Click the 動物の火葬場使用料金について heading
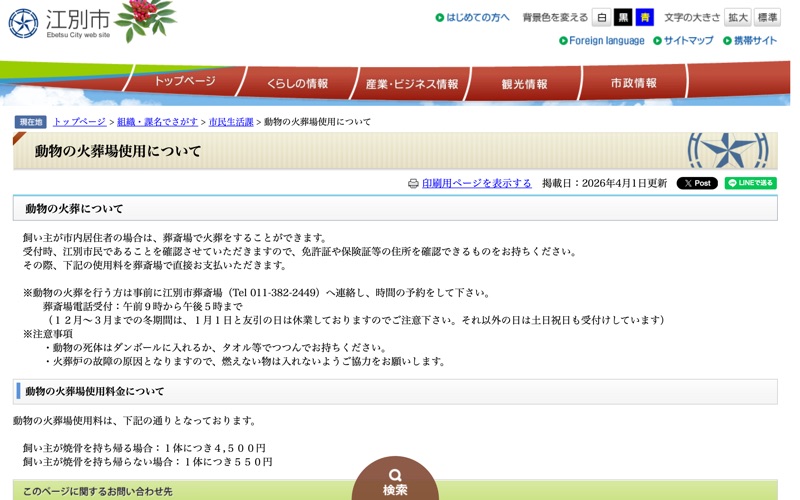 (95, 391)
